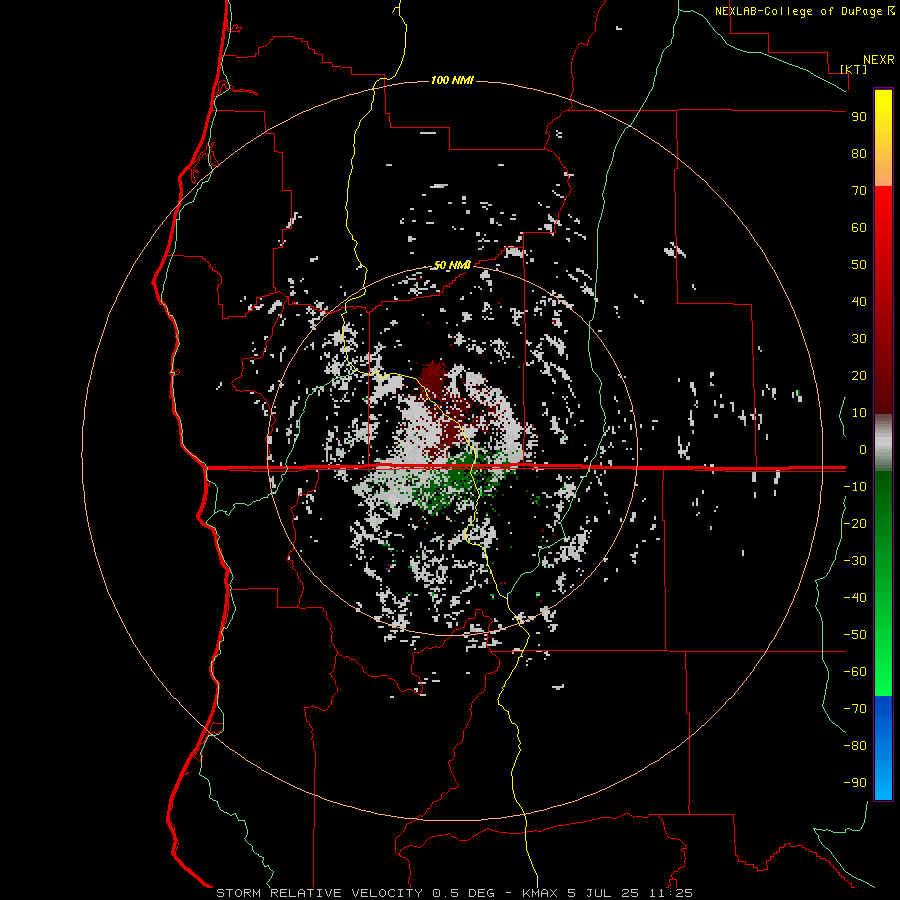This screenshot has height=900, width=900.
Task: Click the -50 scale value
Action: click(x=855, y=634)
